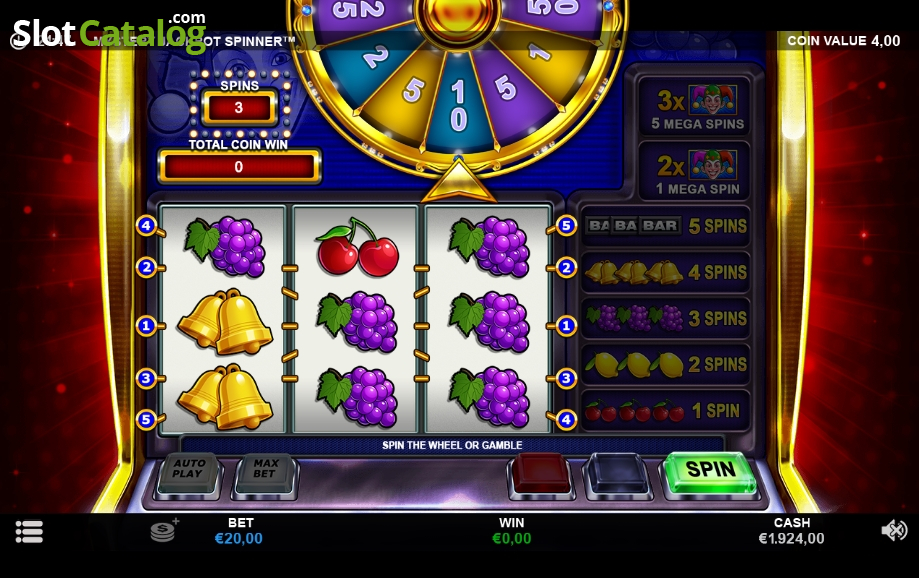Viewport: 919px width, 578px height.
Task: Click payline 5 marker at top right
Action: pos(566,226)
